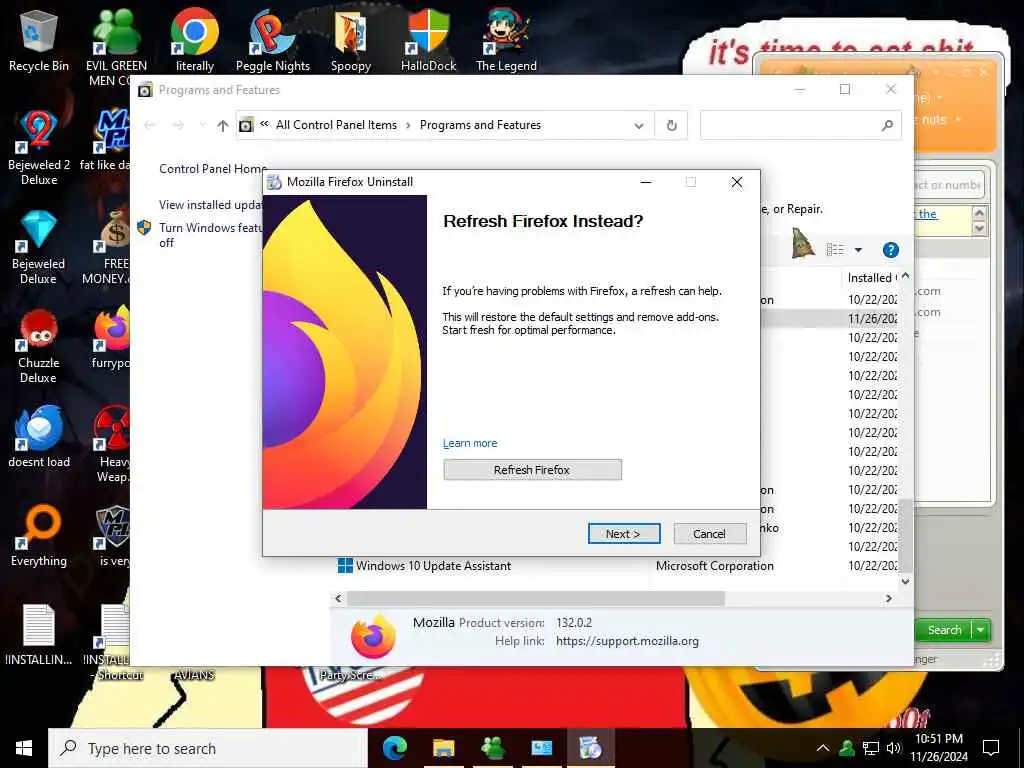Click Control Panel Home link

(x=212, y=168)
